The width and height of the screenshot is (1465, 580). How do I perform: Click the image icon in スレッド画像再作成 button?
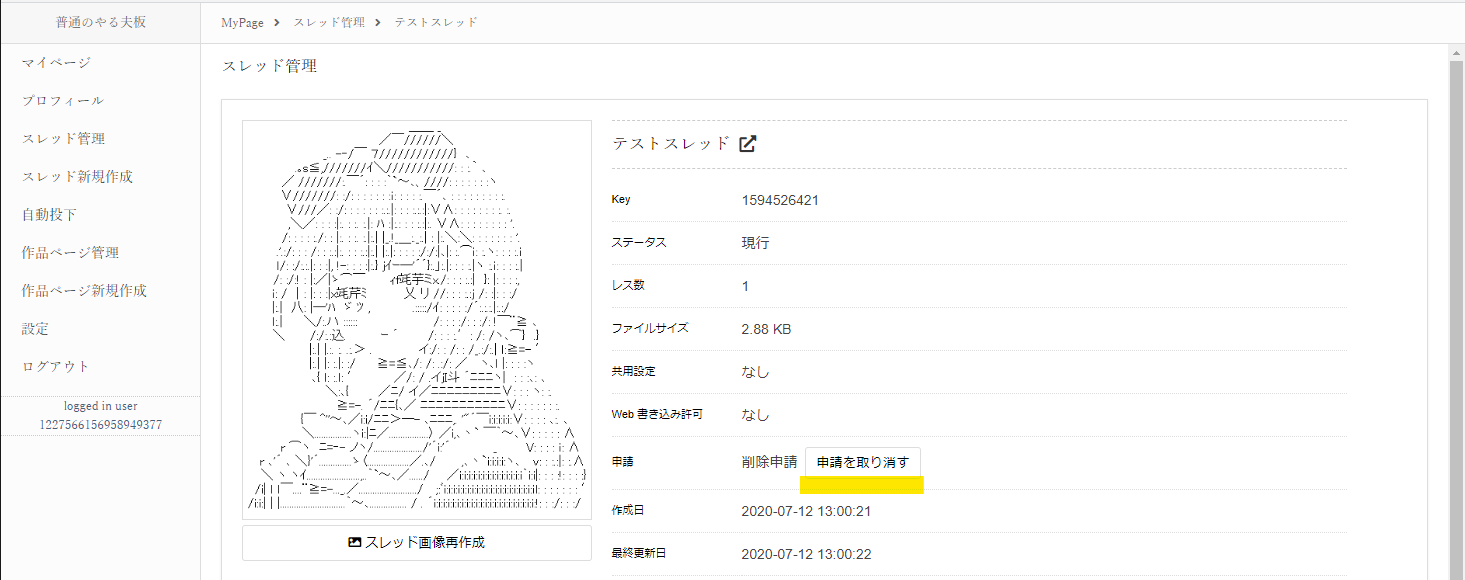[354, 542]
